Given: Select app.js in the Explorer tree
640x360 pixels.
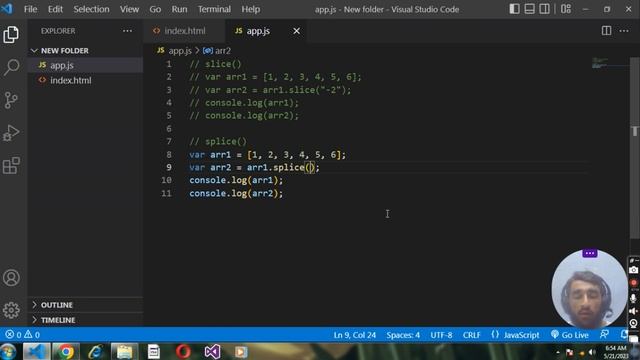Looking at the screenshot, I should tap(85, 65).
